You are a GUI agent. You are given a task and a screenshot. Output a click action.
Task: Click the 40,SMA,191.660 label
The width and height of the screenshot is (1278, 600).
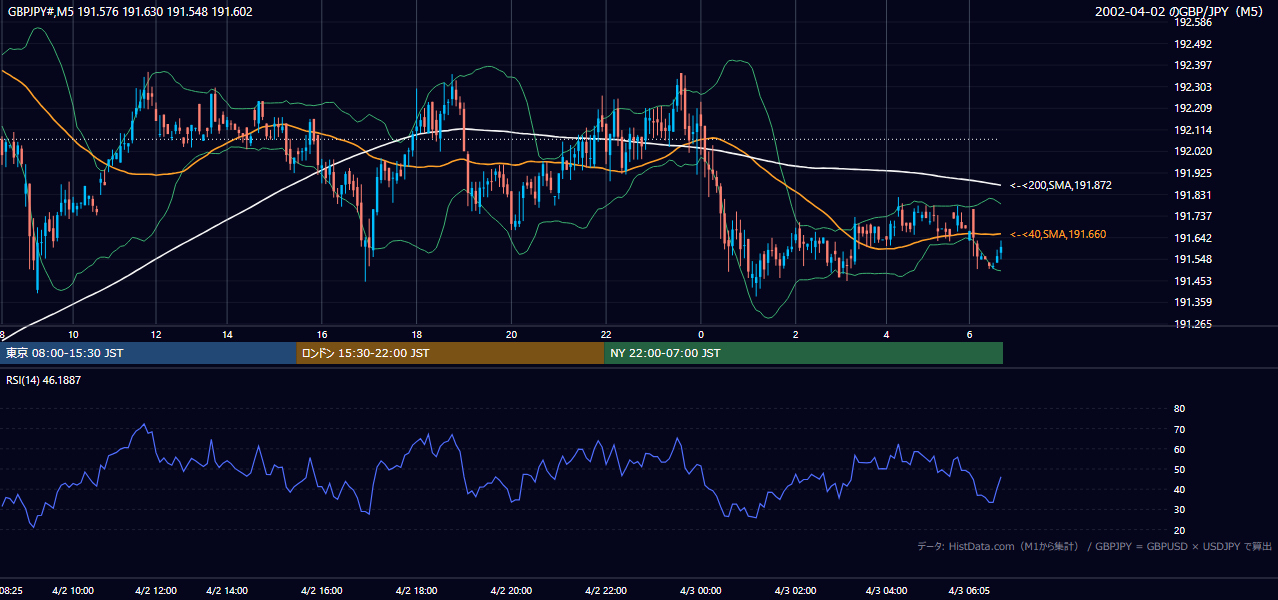coord(1058,234)
